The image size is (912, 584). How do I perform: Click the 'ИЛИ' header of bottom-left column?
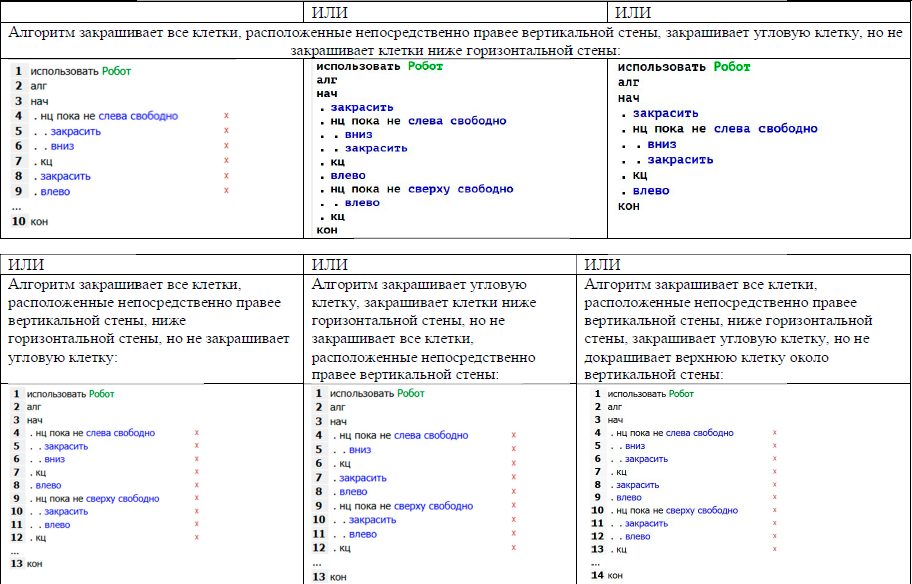pos(25,264)
